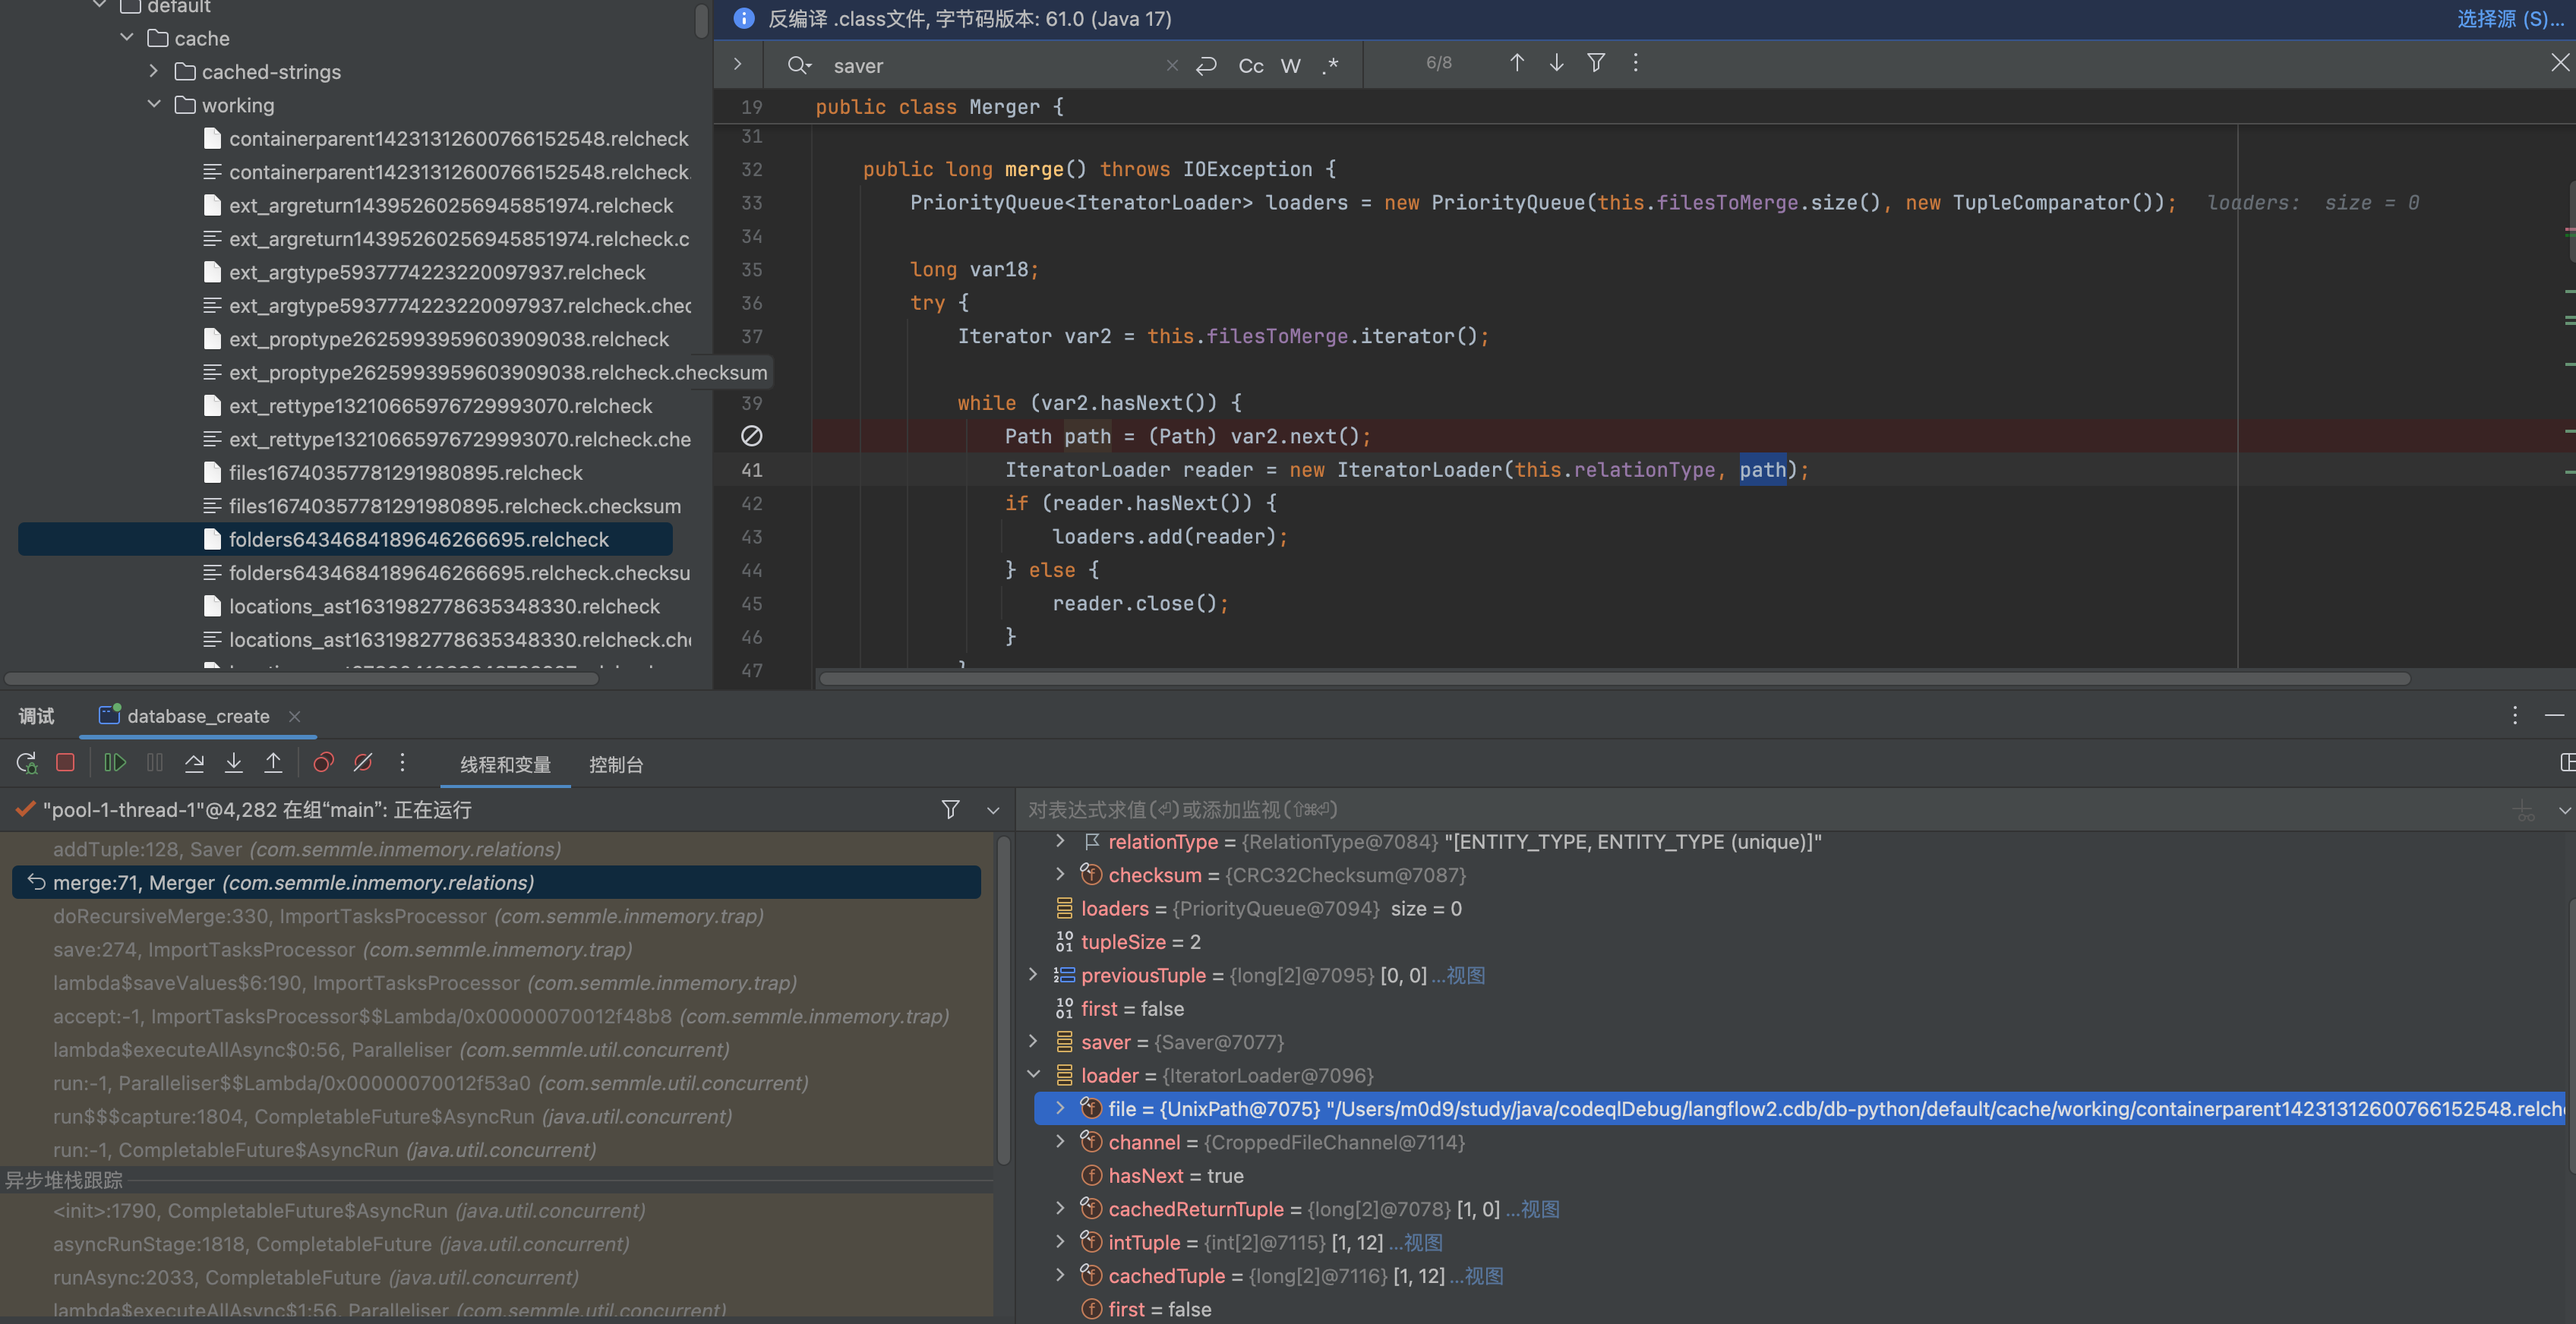Expand saver variable node
Screen dimensions: 2576x1324
(x=1033, y=1042)
